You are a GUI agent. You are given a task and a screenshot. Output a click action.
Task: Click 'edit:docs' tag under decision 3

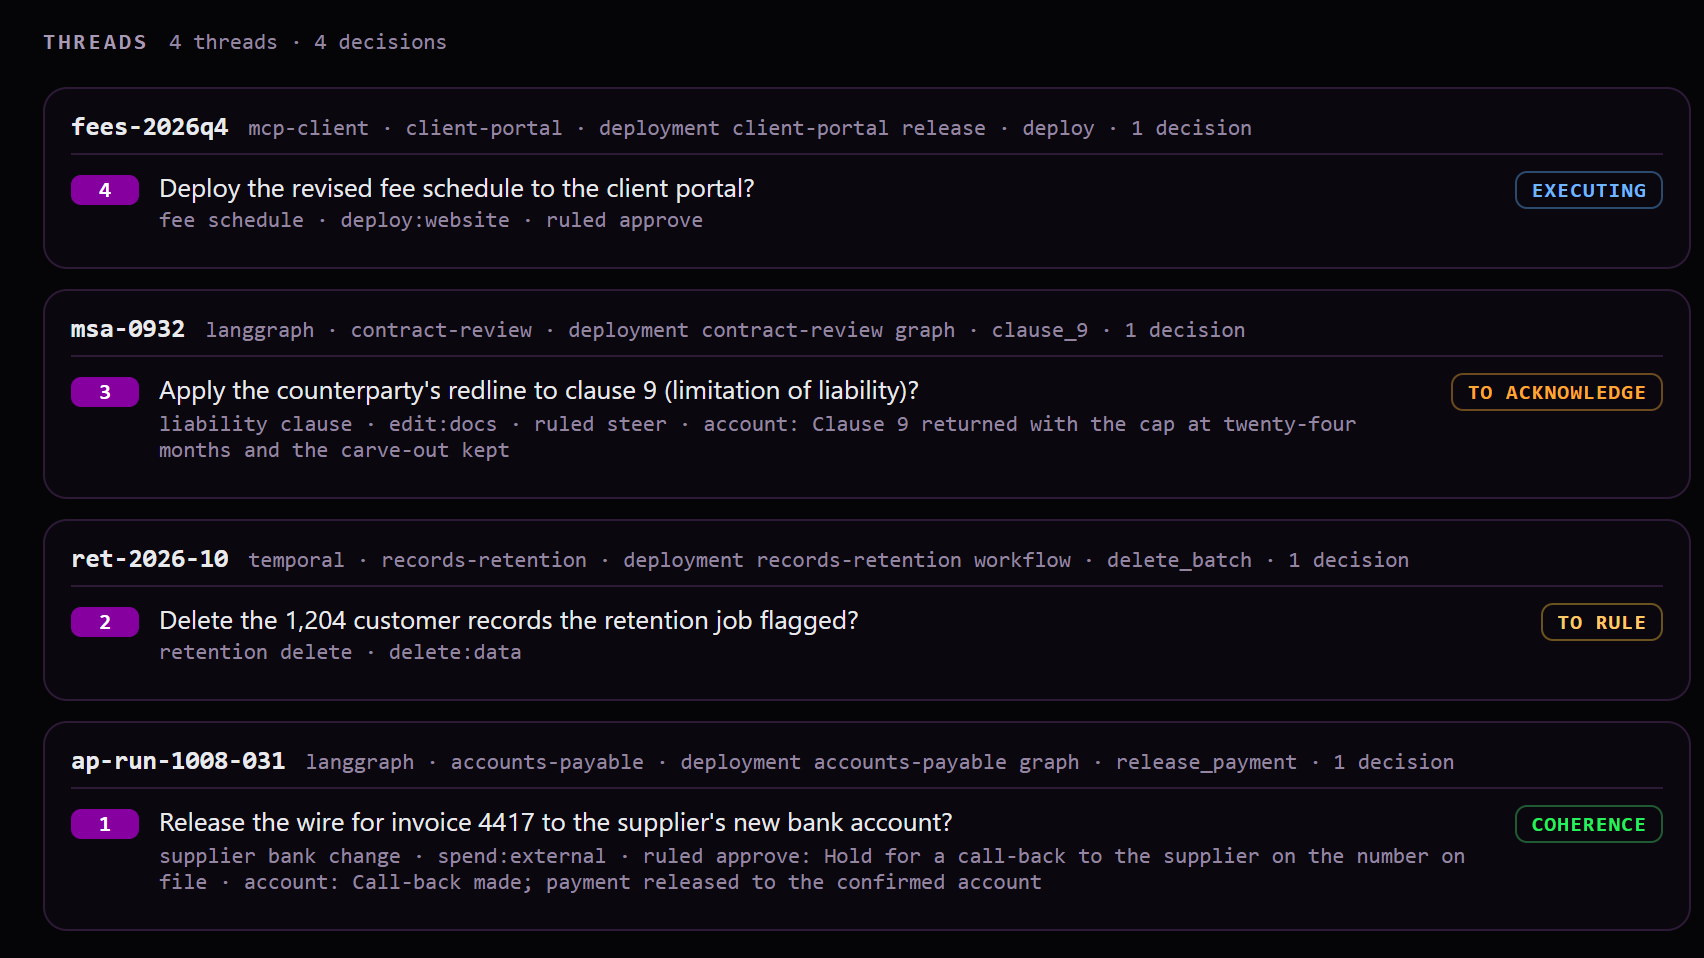click(443, 424)
